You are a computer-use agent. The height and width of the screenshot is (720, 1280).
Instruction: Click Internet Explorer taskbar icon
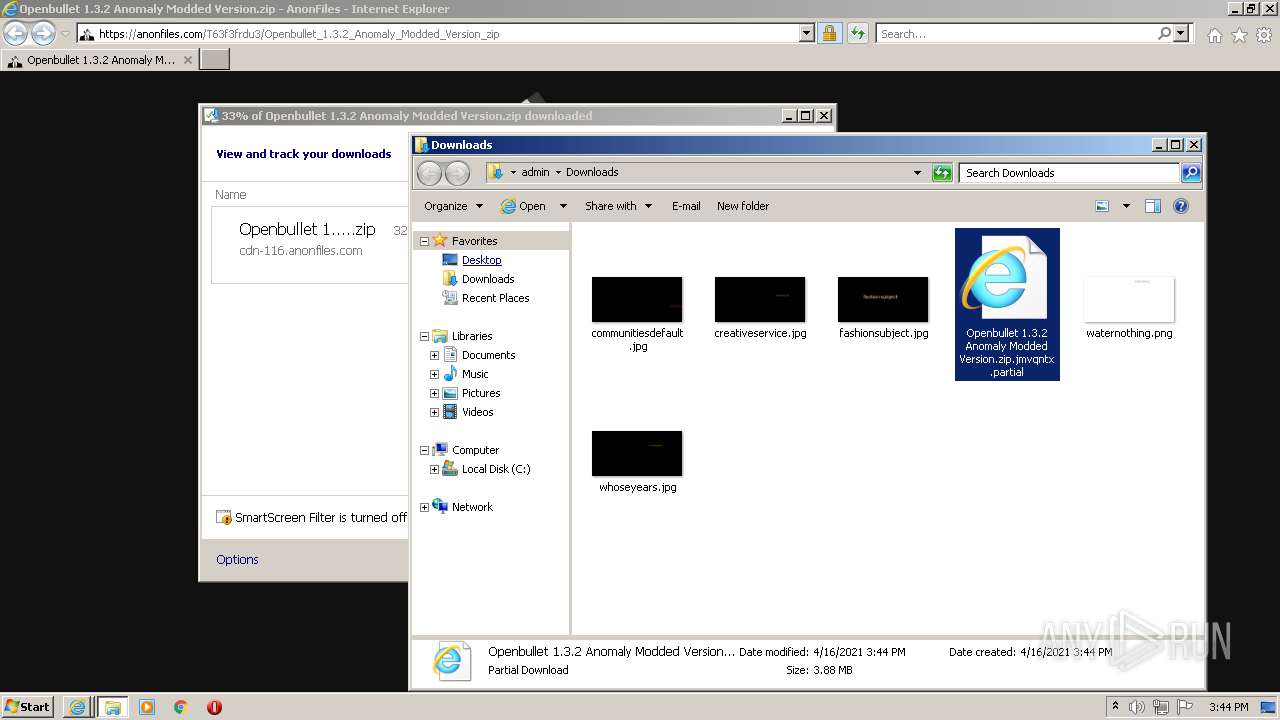tap(77, 707)
